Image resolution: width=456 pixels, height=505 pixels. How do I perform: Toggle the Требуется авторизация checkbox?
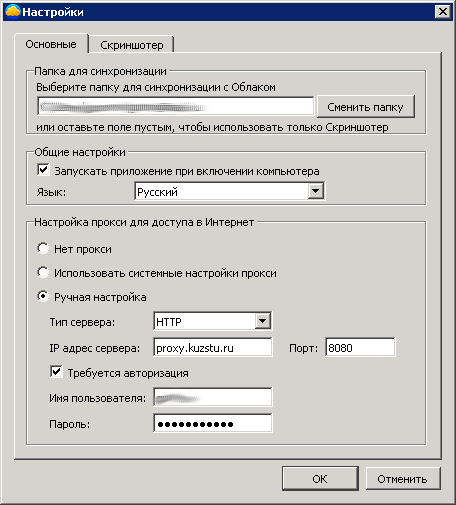[x=56, y=371]
